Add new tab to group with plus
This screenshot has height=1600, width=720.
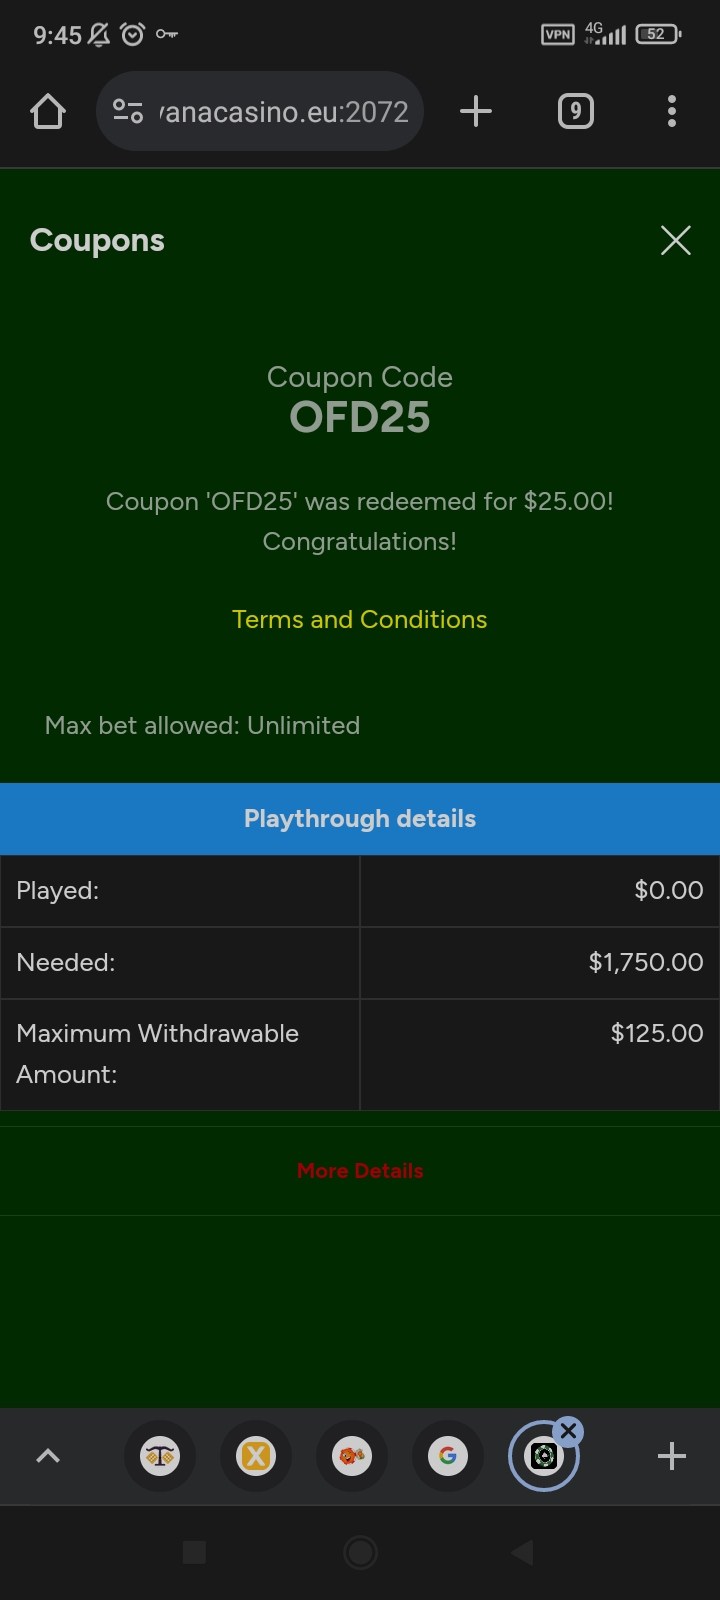click(x=672, y=1456)
